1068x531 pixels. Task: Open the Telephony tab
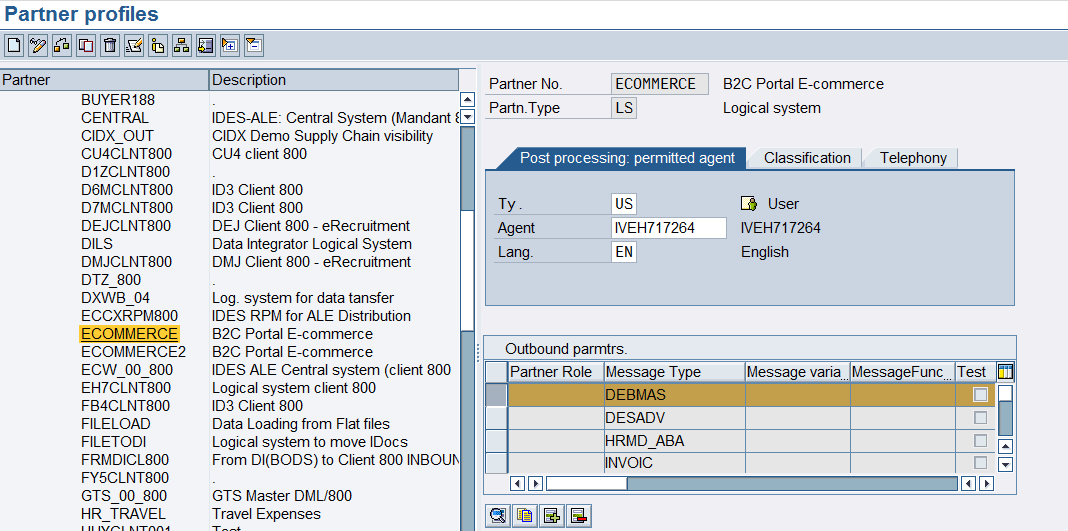pyautogui.click(x=913, y=158)
